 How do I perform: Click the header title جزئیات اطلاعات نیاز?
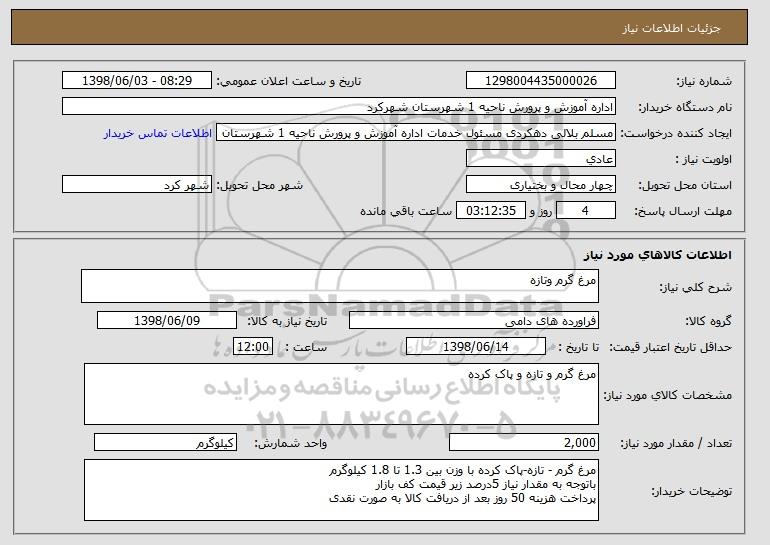tap(671, 28)
